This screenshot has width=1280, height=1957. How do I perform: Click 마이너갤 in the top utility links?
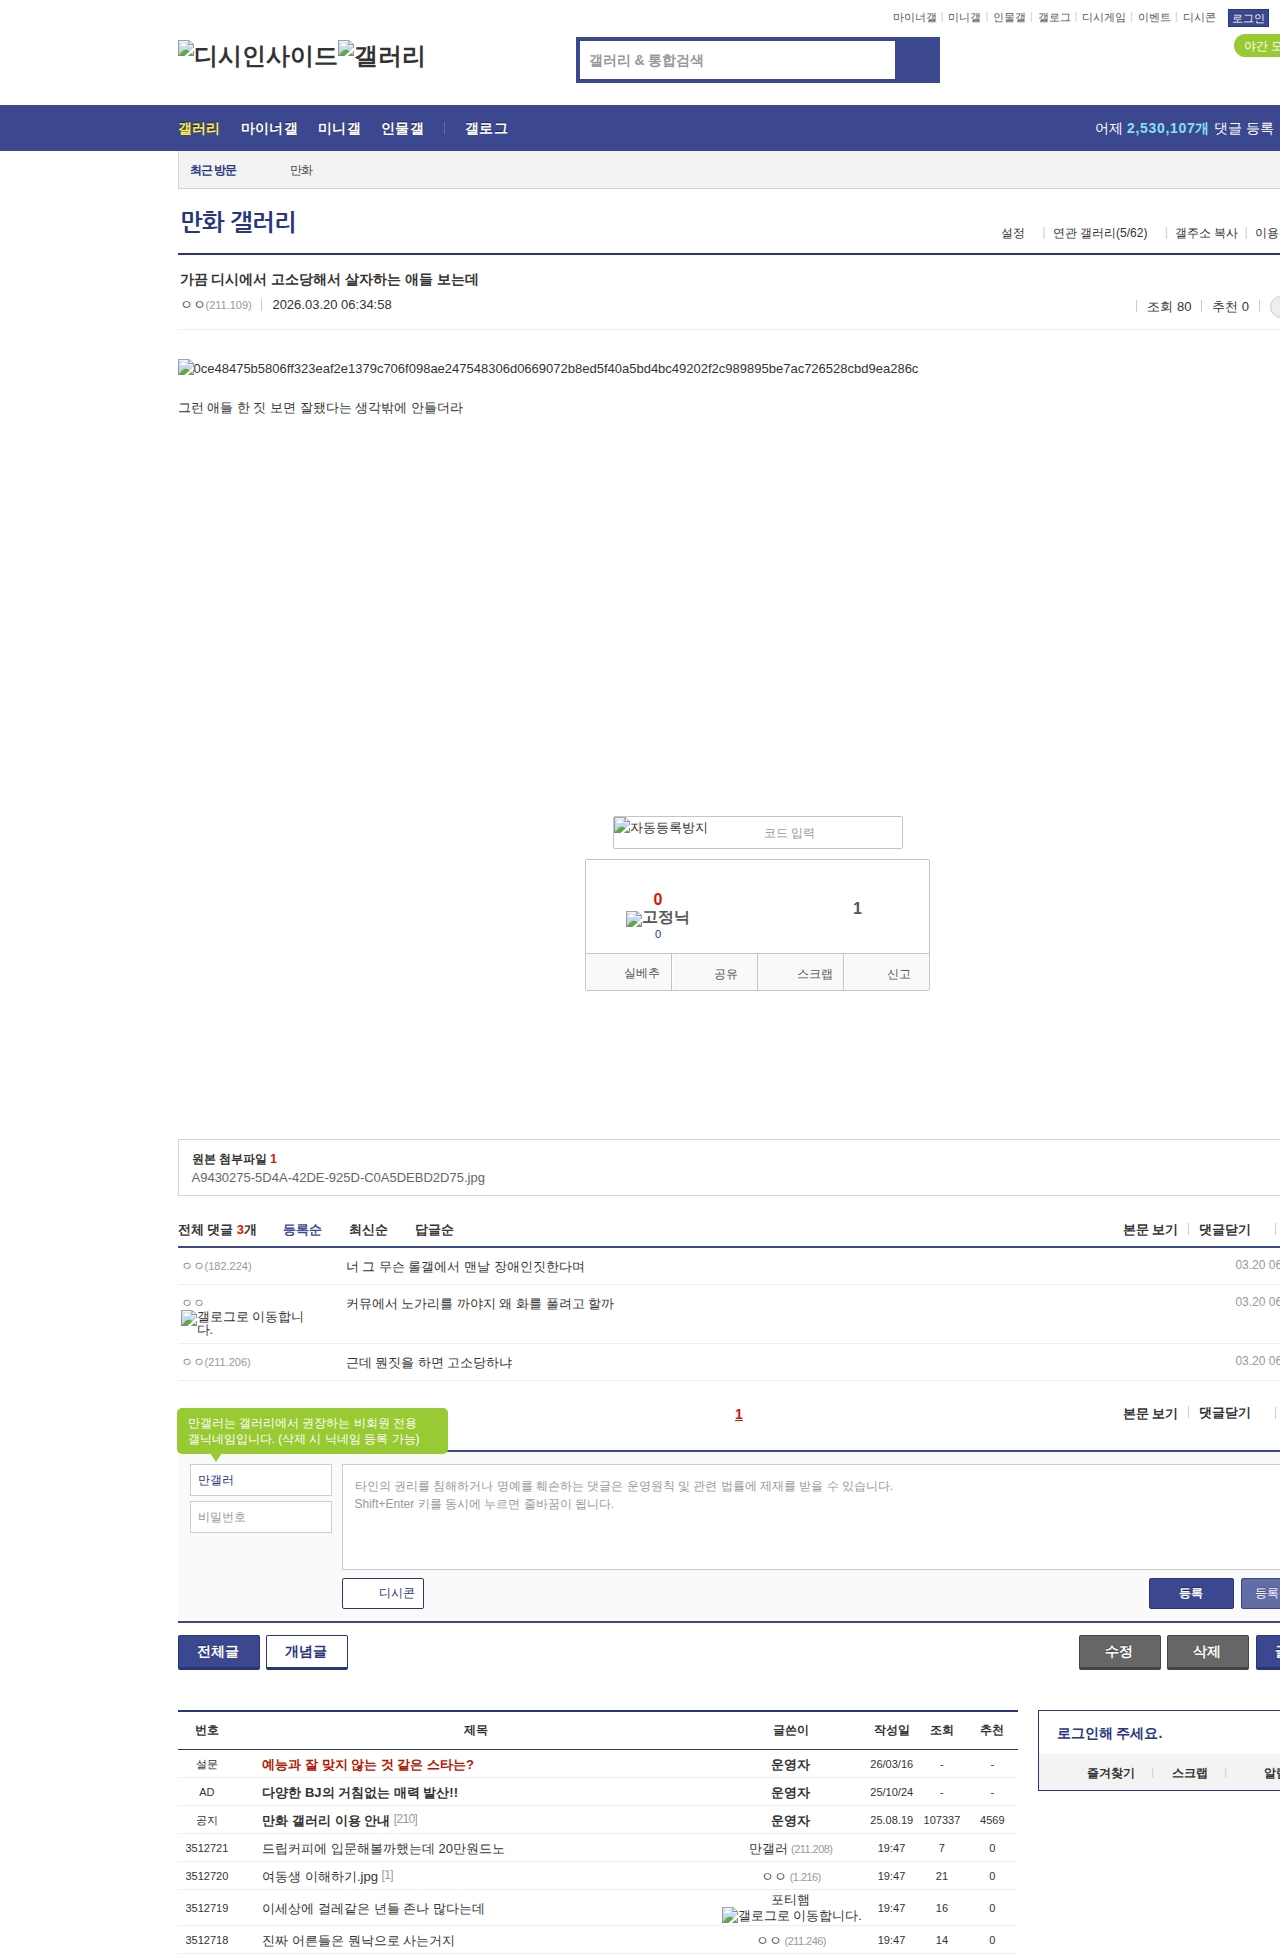[914, 18]
